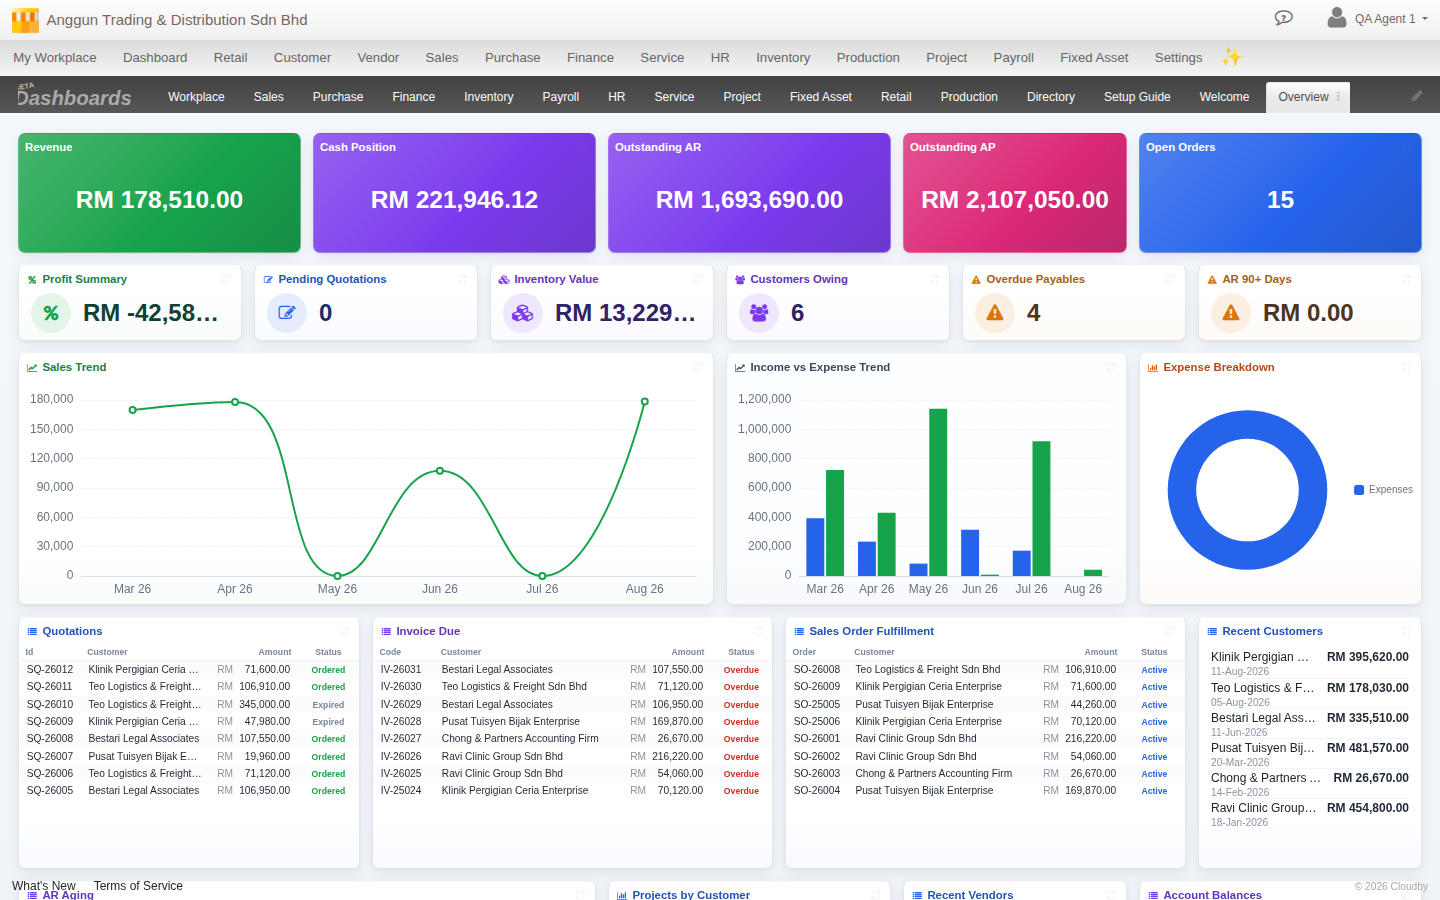Open the Outstanding AR summary card
This screenshot has height=900, width=1440.
click(x=749, y=193)
